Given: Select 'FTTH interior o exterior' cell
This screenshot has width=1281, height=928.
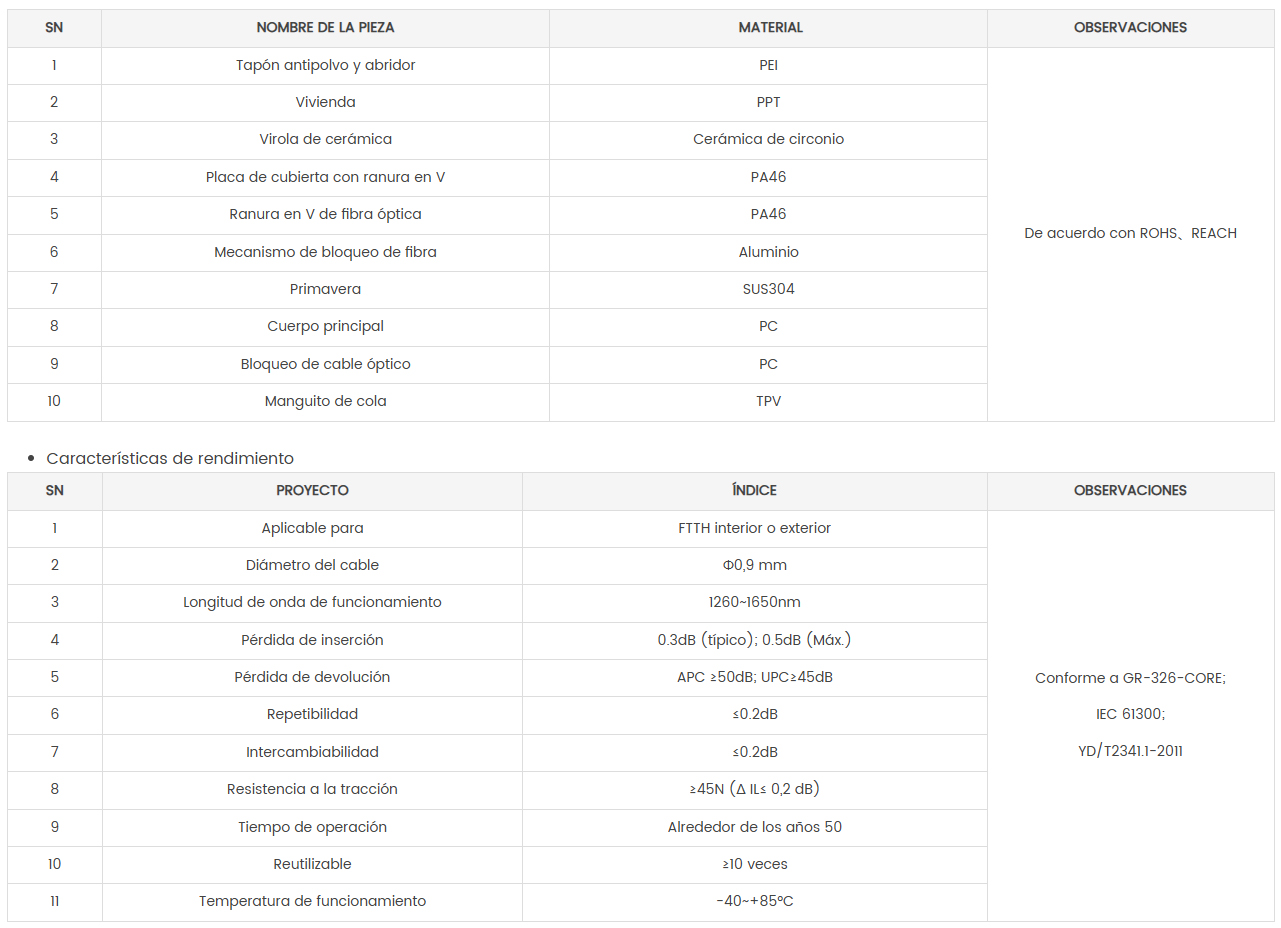Looking at the screenshot, I should (754, 528).
